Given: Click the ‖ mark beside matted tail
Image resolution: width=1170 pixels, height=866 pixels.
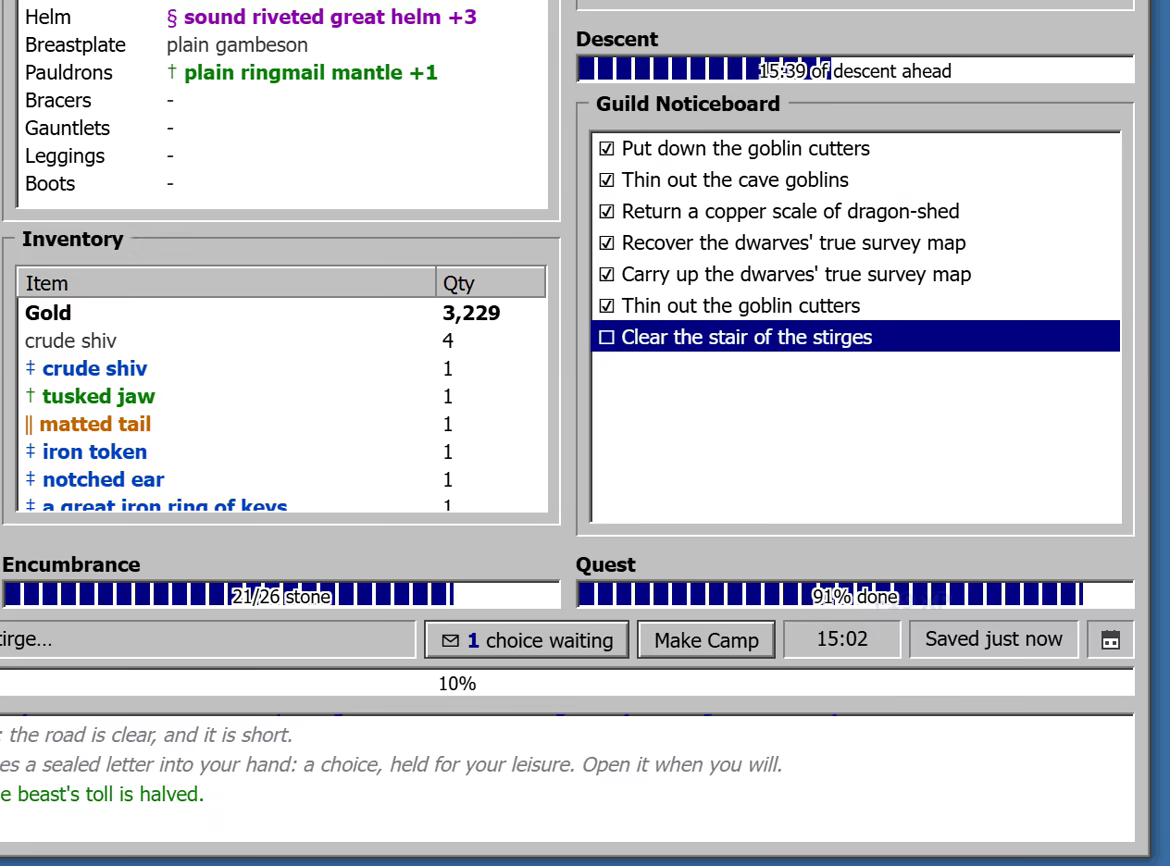Looking at the screenshot, I should [x=29, y=424].
